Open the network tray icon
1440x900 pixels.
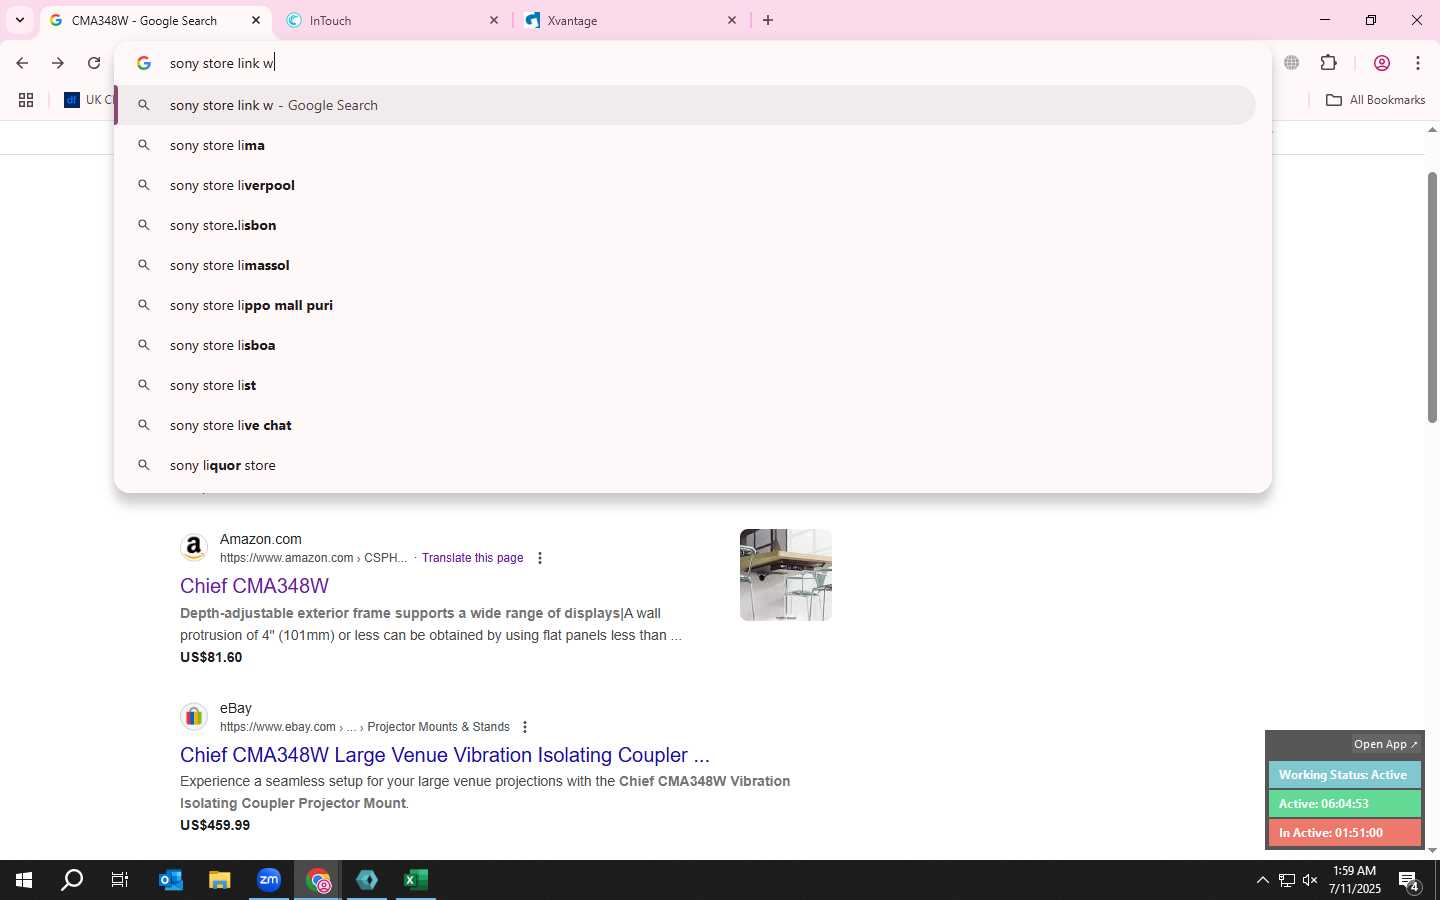(1287, 880)
